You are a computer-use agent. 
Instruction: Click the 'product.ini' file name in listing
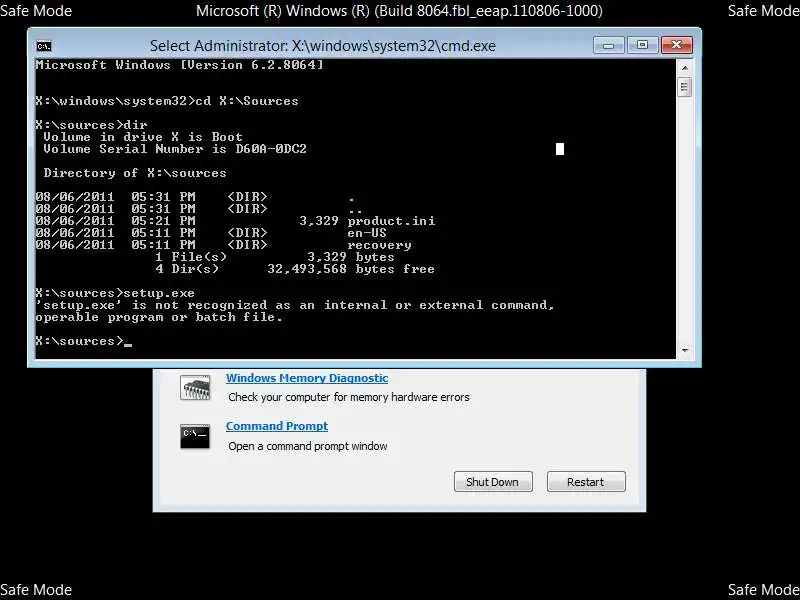pyautogui.click(x=391, y=221)
